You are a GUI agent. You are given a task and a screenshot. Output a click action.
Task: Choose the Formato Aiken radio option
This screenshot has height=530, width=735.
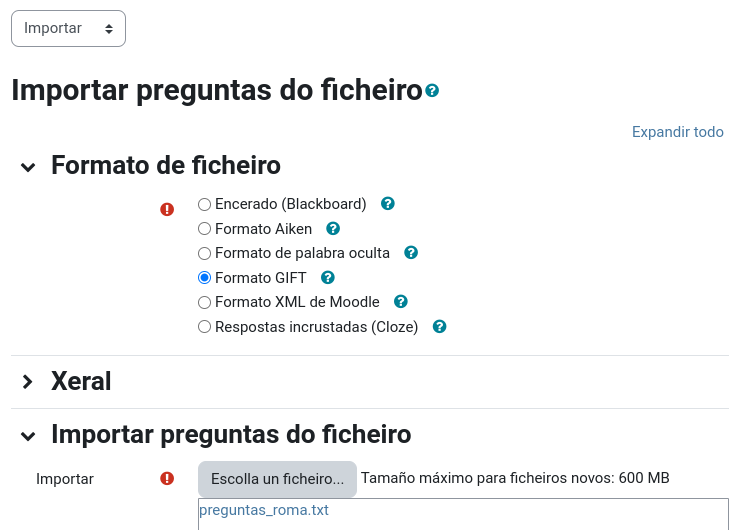(x=205, y=228)
